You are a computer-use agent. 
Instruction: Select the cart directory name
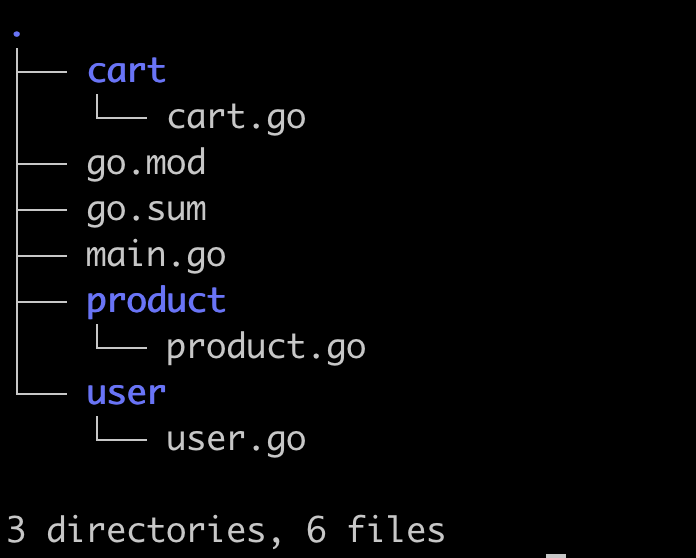(126, 71)
